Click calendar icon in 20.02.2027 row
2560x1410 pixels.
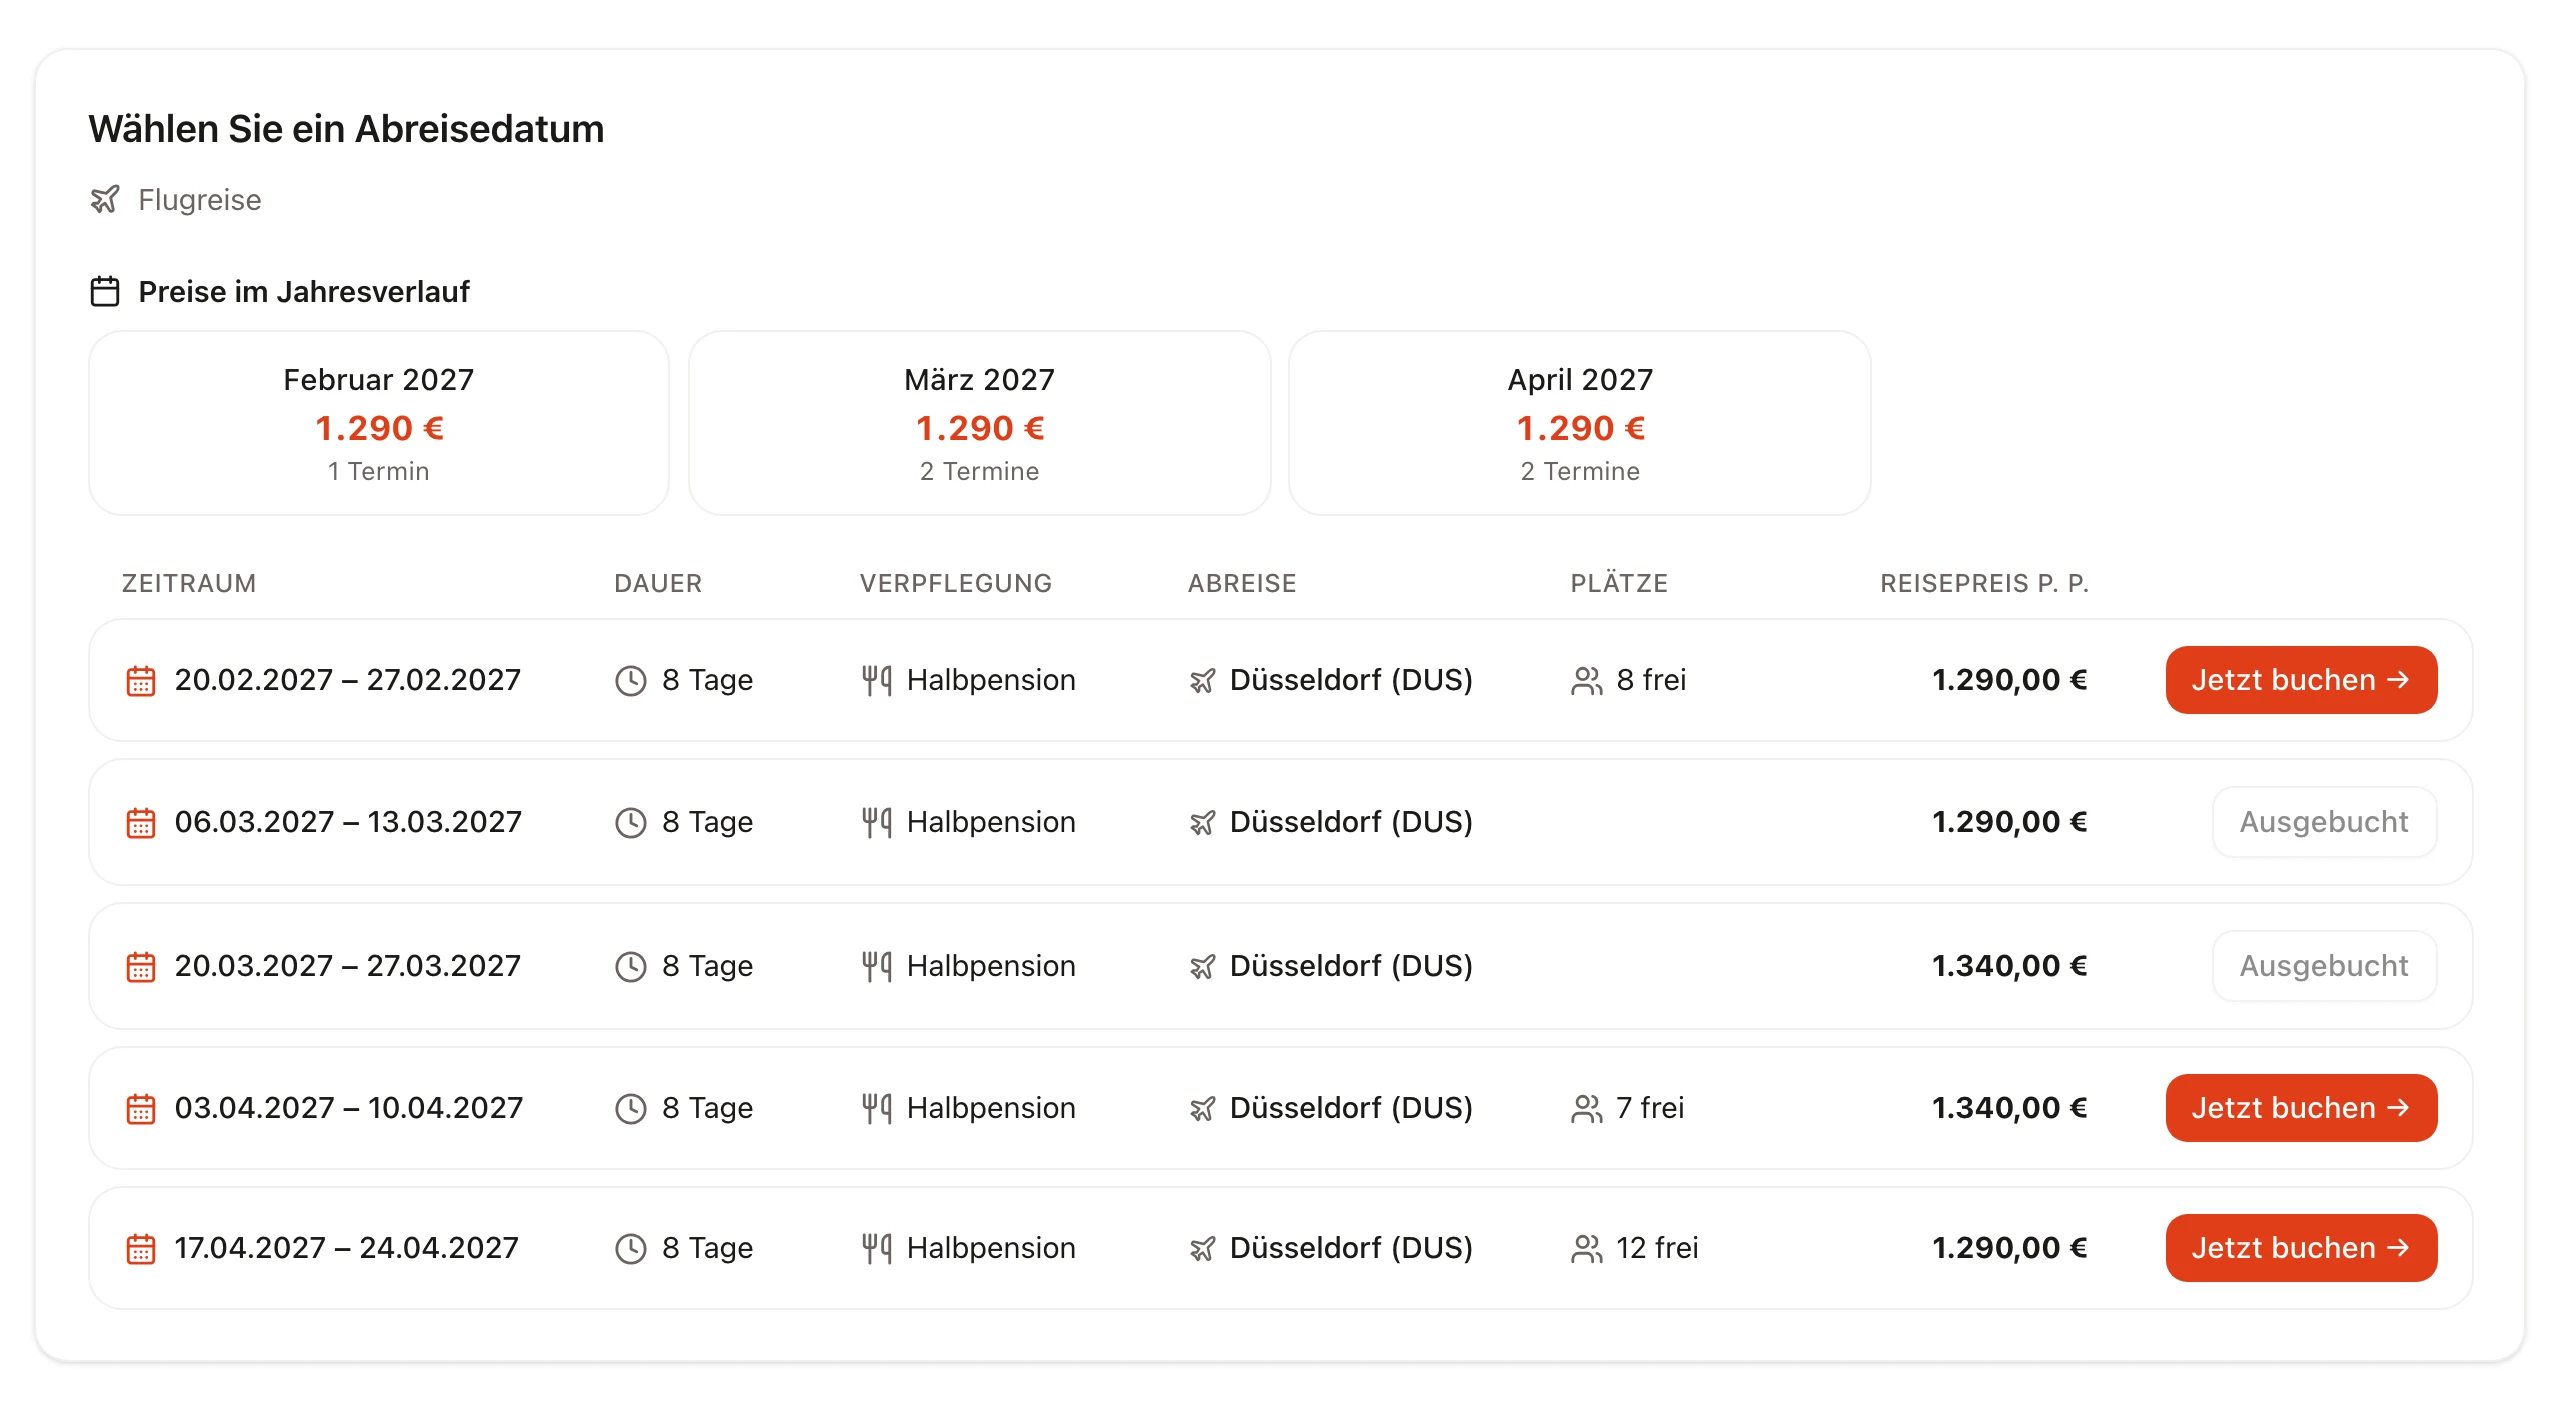[141, 681]
